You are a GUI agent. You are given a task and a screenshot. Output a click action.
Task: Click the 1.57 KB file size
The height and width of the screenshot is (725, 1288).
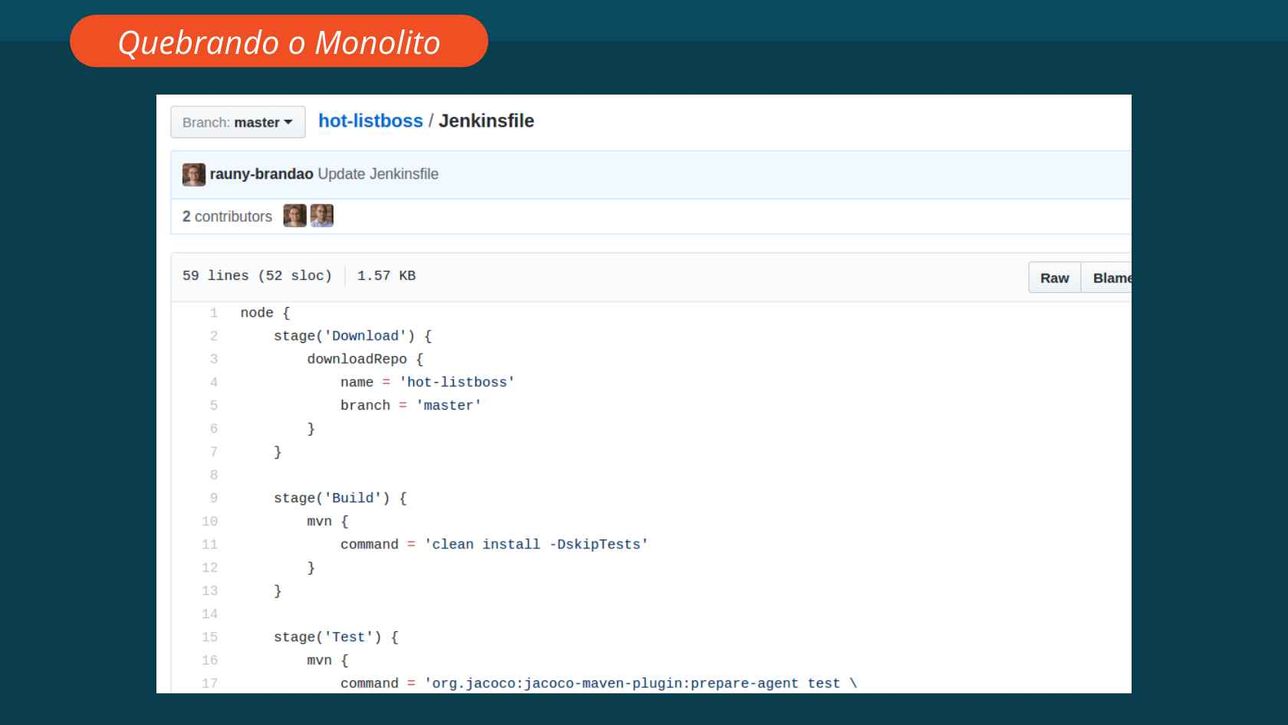(386, 276)
